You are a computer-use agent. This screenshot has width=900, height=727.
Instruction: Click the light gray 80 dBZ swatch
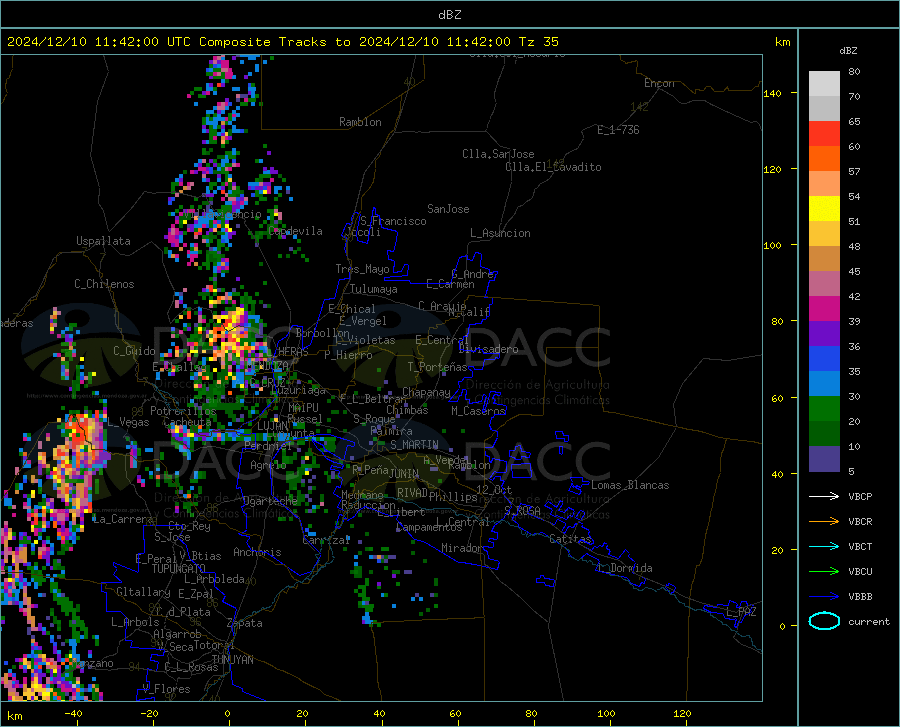(824, 84)
